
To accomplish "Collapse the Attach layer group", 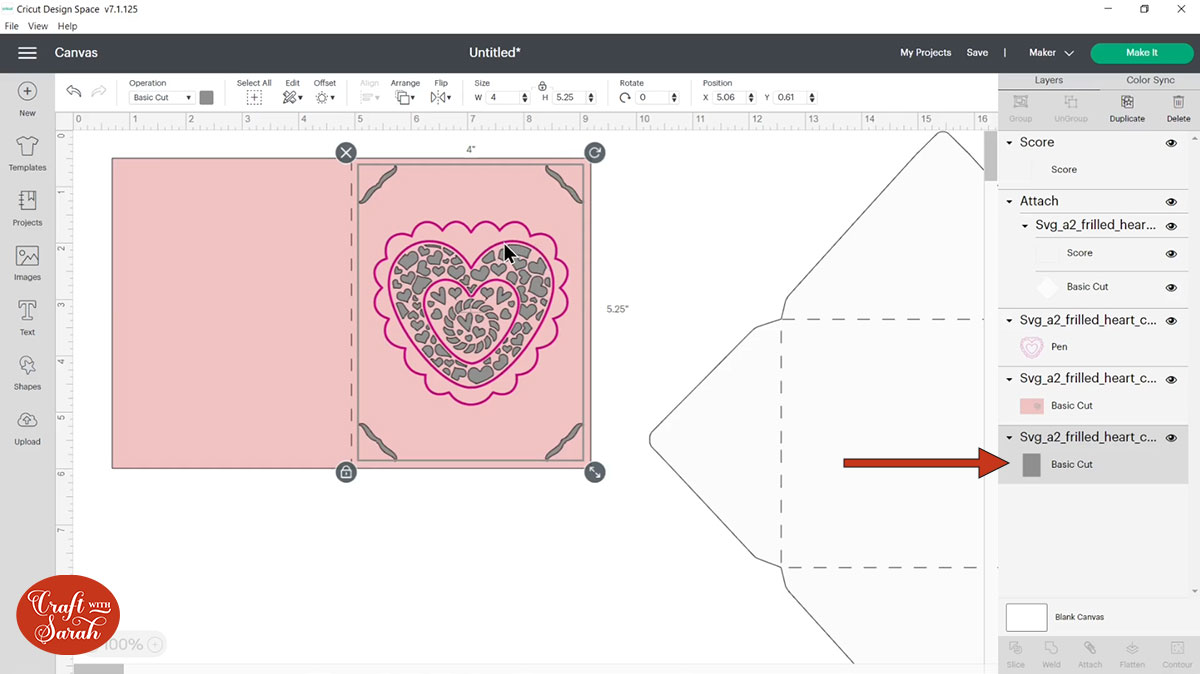I will point(1010,202).
